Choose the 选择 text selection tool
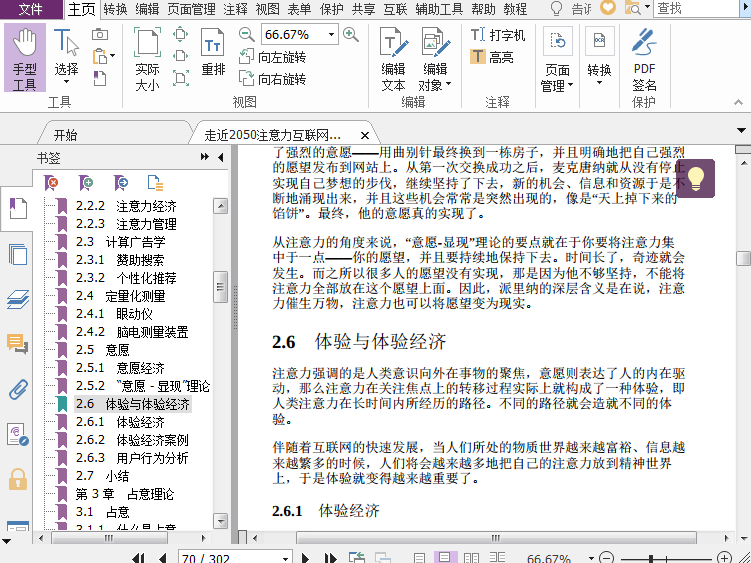 coord(66,57)
